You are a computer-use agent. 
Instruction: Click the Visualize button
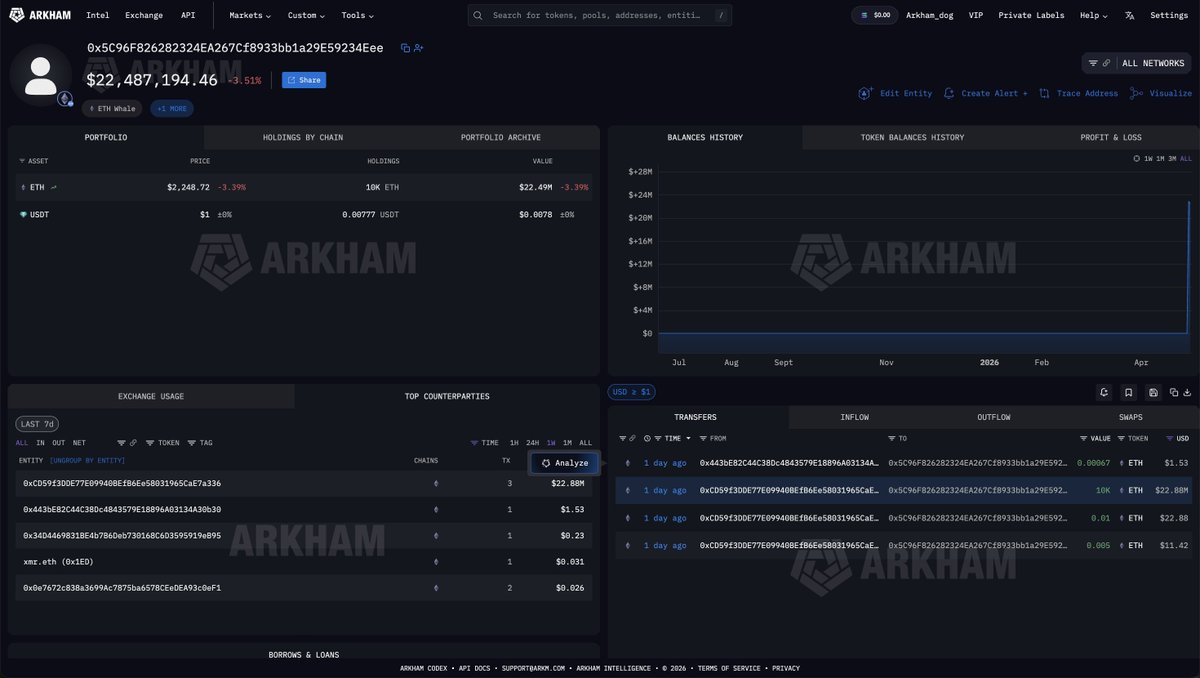tap(1161, 93)
